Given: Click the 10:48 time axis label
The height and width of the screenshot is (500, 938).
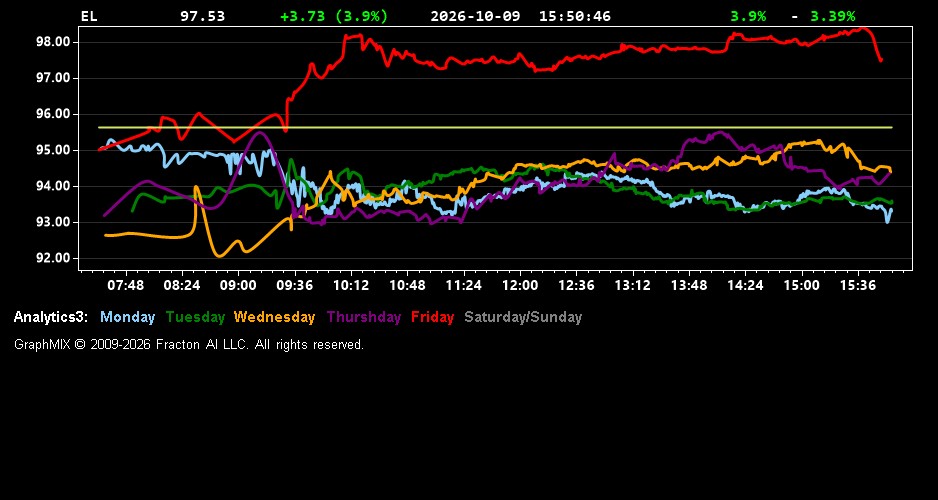Looking at the screenshot, I should 407,286.
